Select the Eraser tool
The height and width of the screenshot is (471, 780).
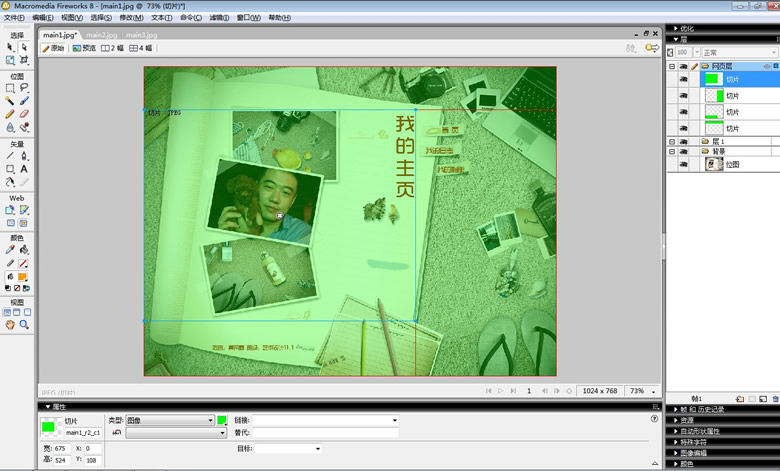(24, 114)
